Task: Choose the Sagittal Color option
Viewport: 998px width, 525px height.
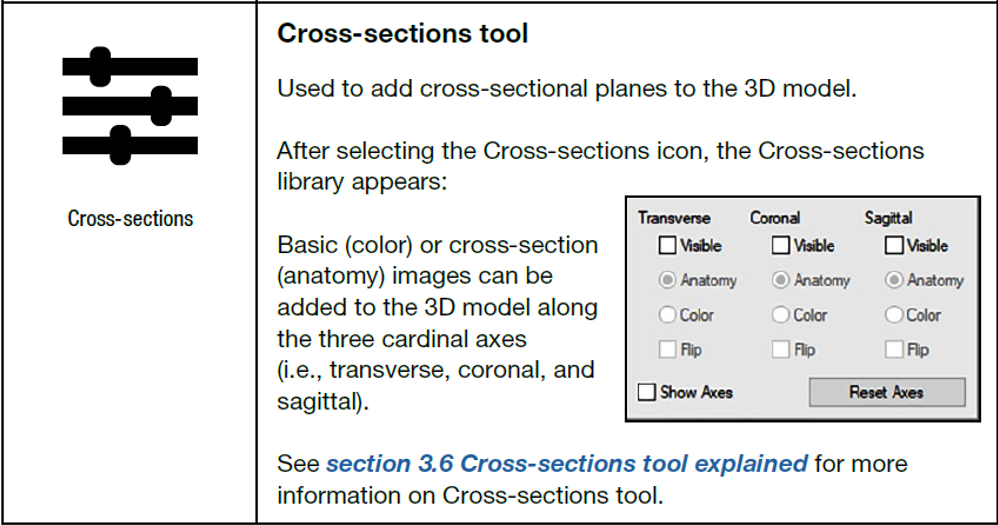Action: pyautogui.click(x=895, y=315)
